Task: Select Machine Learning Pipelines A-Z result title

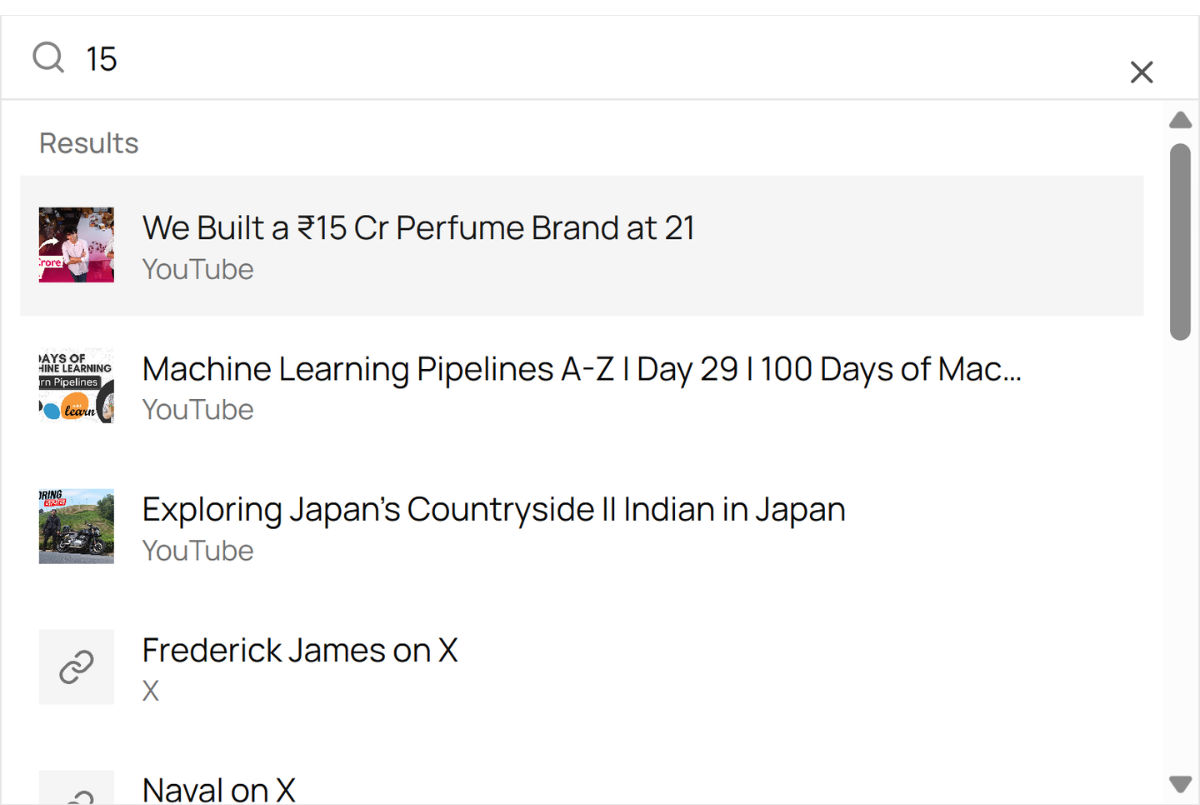Action: coord(582,369)
